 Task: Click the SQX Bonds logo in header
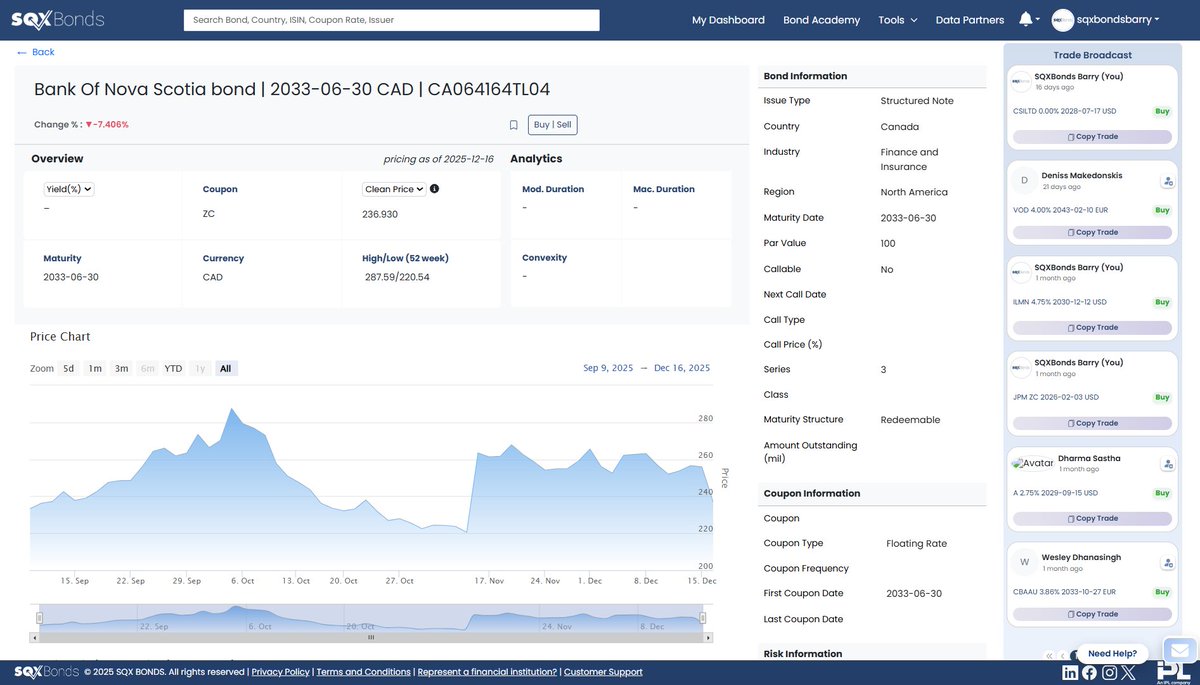[58, 20]
